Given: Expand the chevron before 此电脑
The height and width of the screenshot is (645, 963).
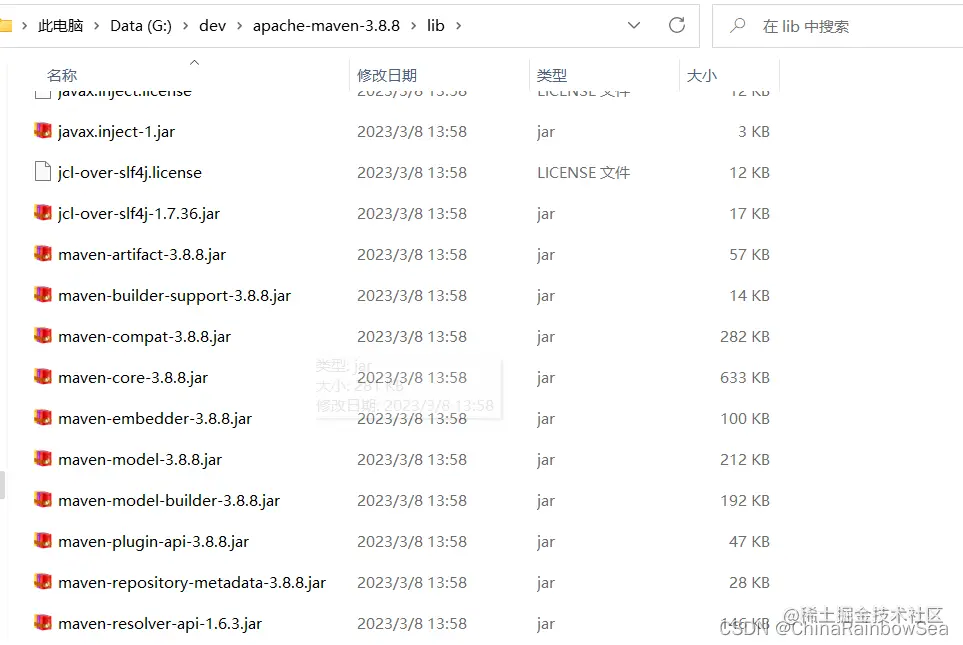Looking at the screenshot, I should (x=25, y=26).
